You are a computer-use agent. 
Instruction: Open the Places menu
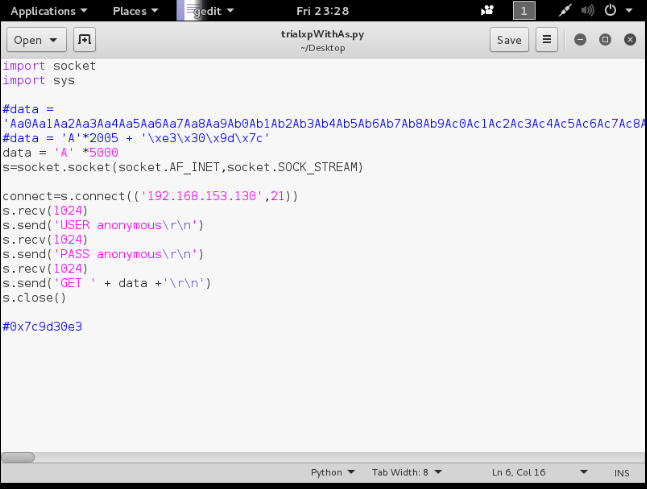pos(134,11)
